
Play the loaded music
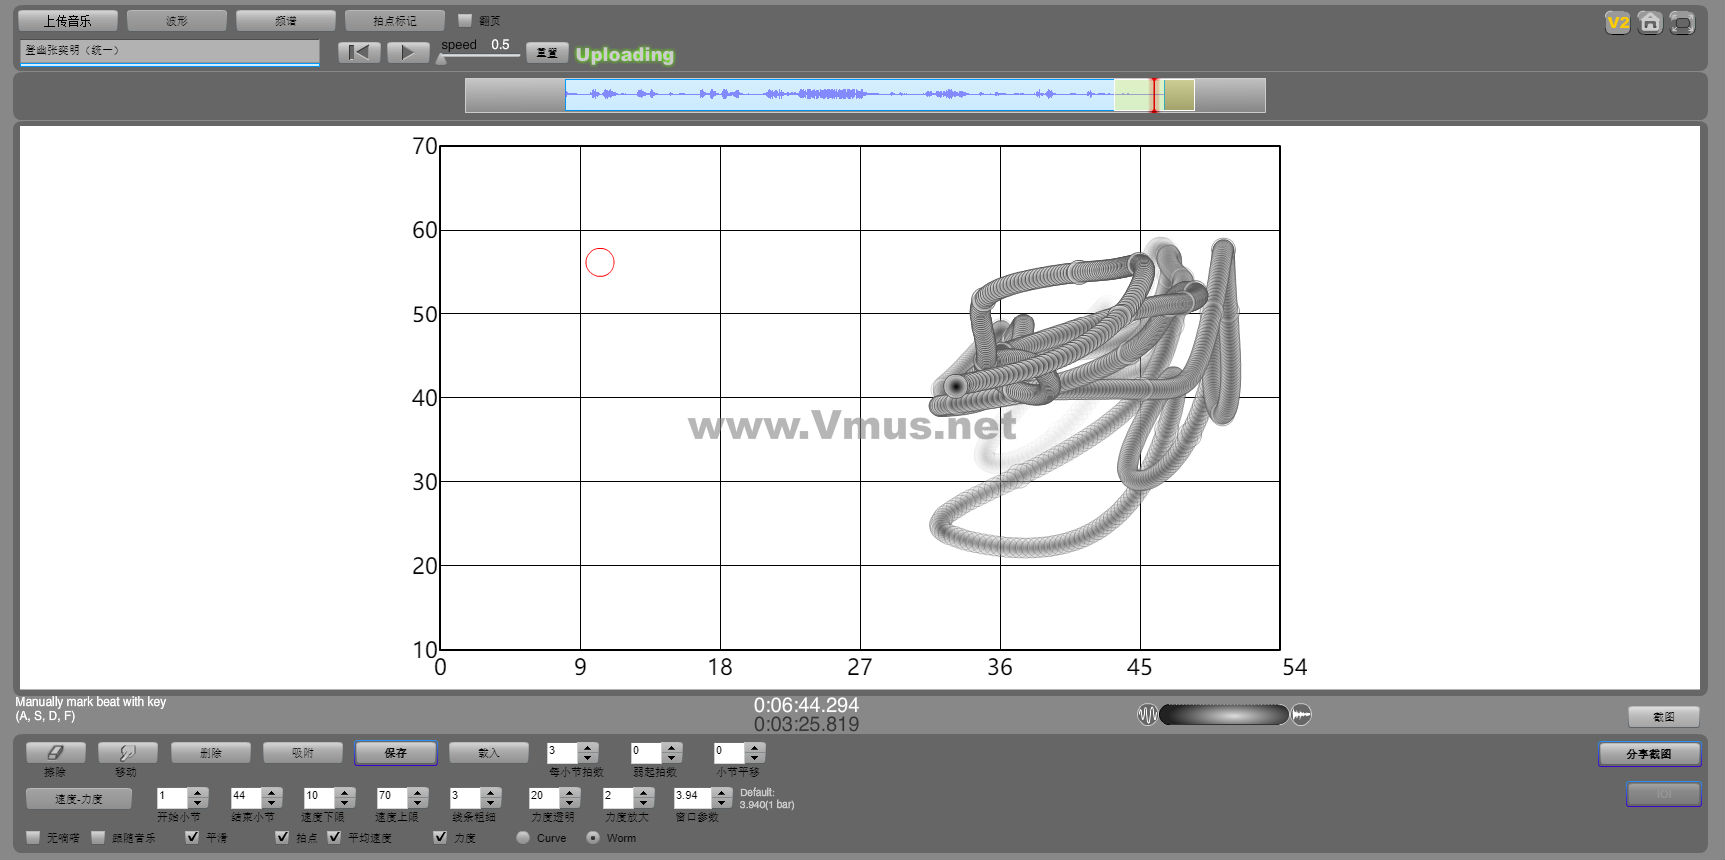(x=408, y=52)
